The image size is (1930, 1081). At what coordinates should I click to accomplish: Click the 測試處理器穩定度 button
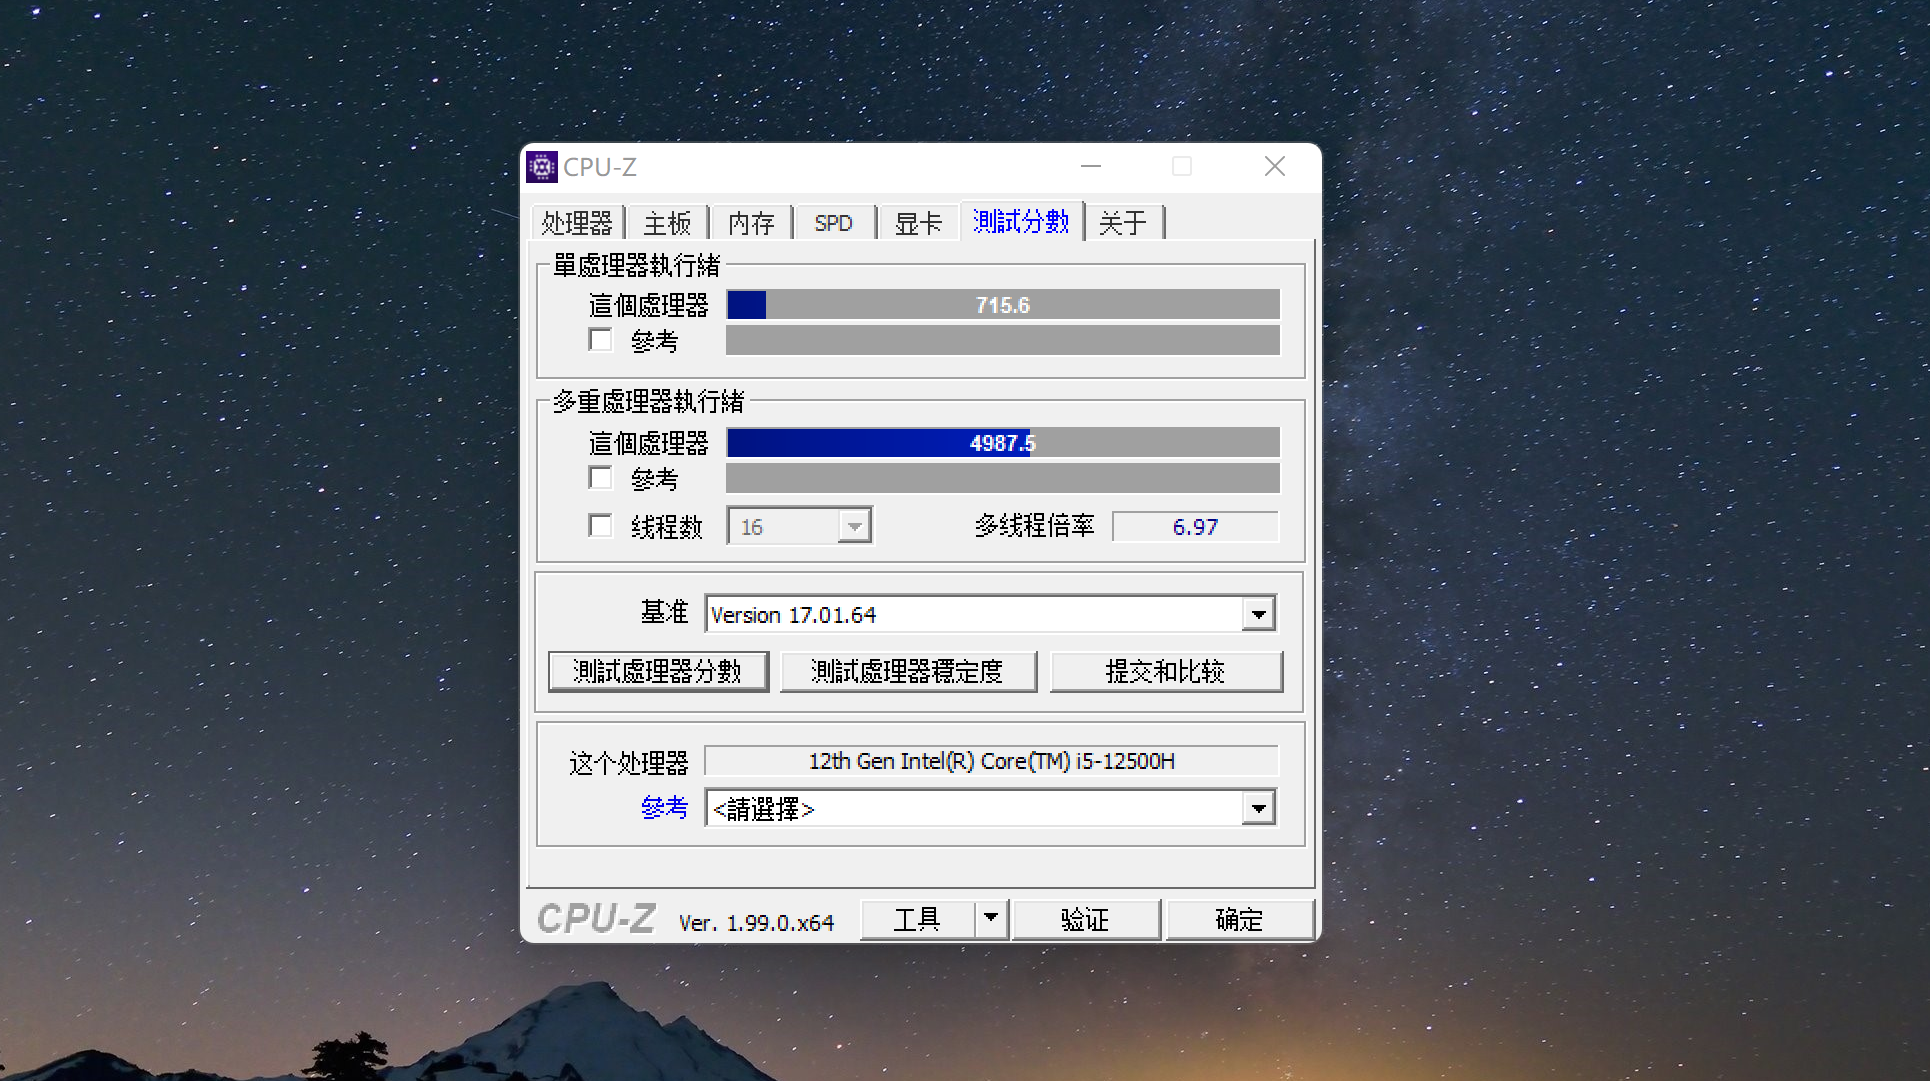tap(908, 671)
